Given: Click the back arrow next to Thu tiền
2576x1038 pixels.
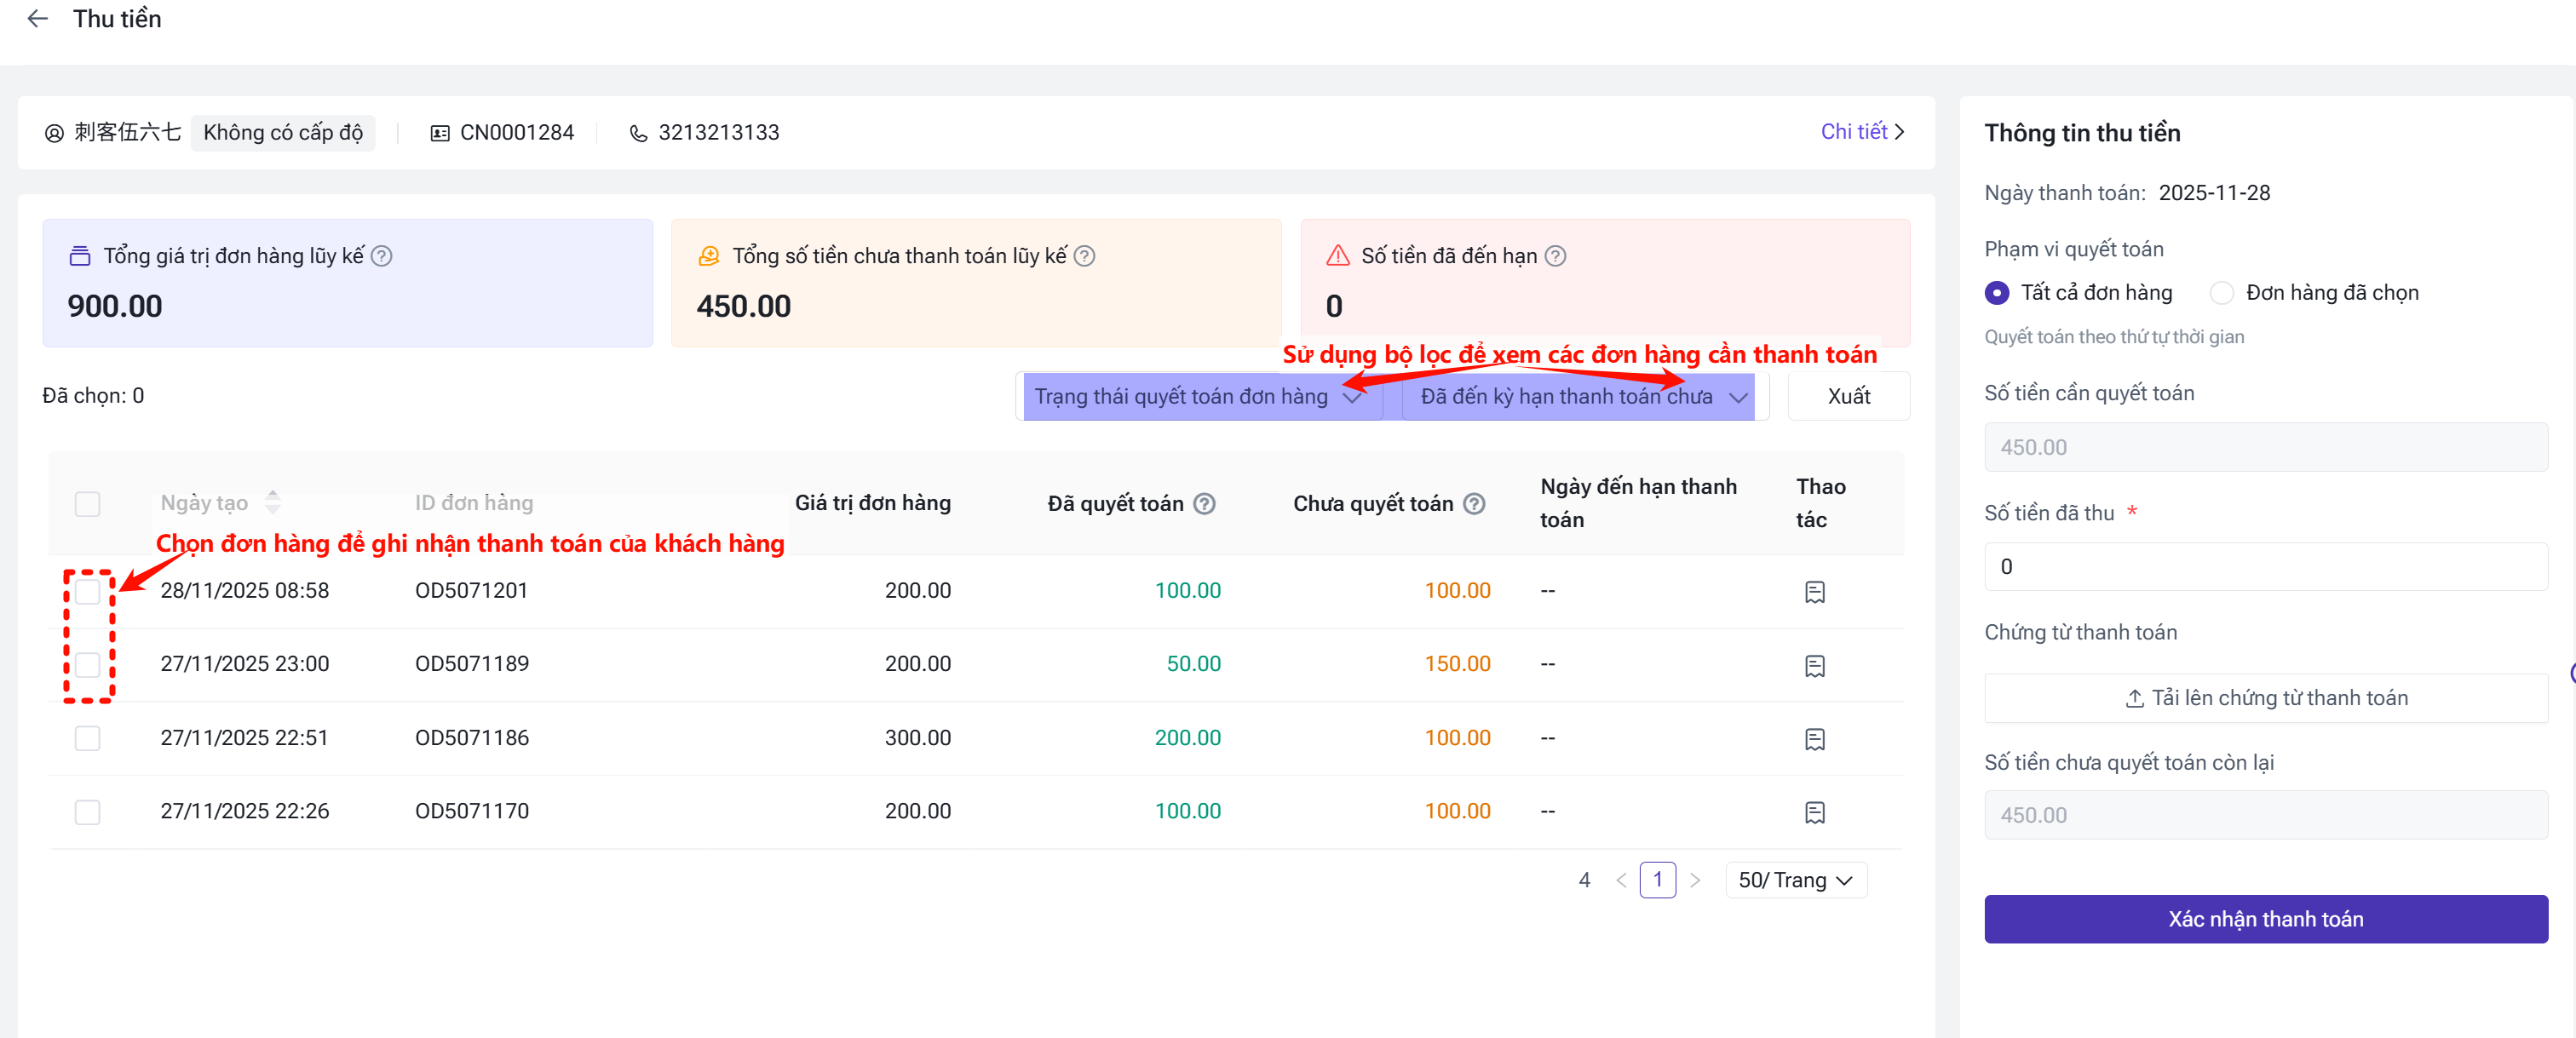Looking at the screenshot, I should click(38, 19).
